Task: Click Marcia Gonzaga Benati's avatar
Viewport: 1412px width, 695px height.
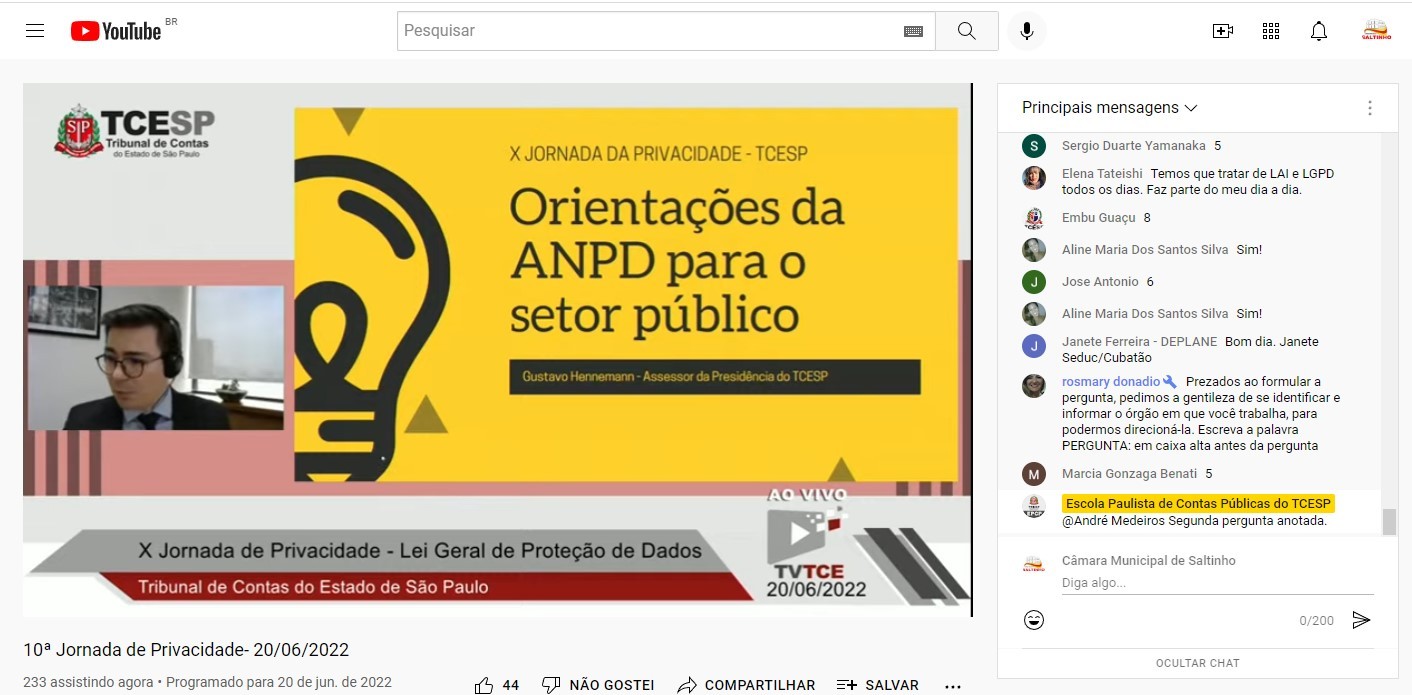Action: [1034, 474]
